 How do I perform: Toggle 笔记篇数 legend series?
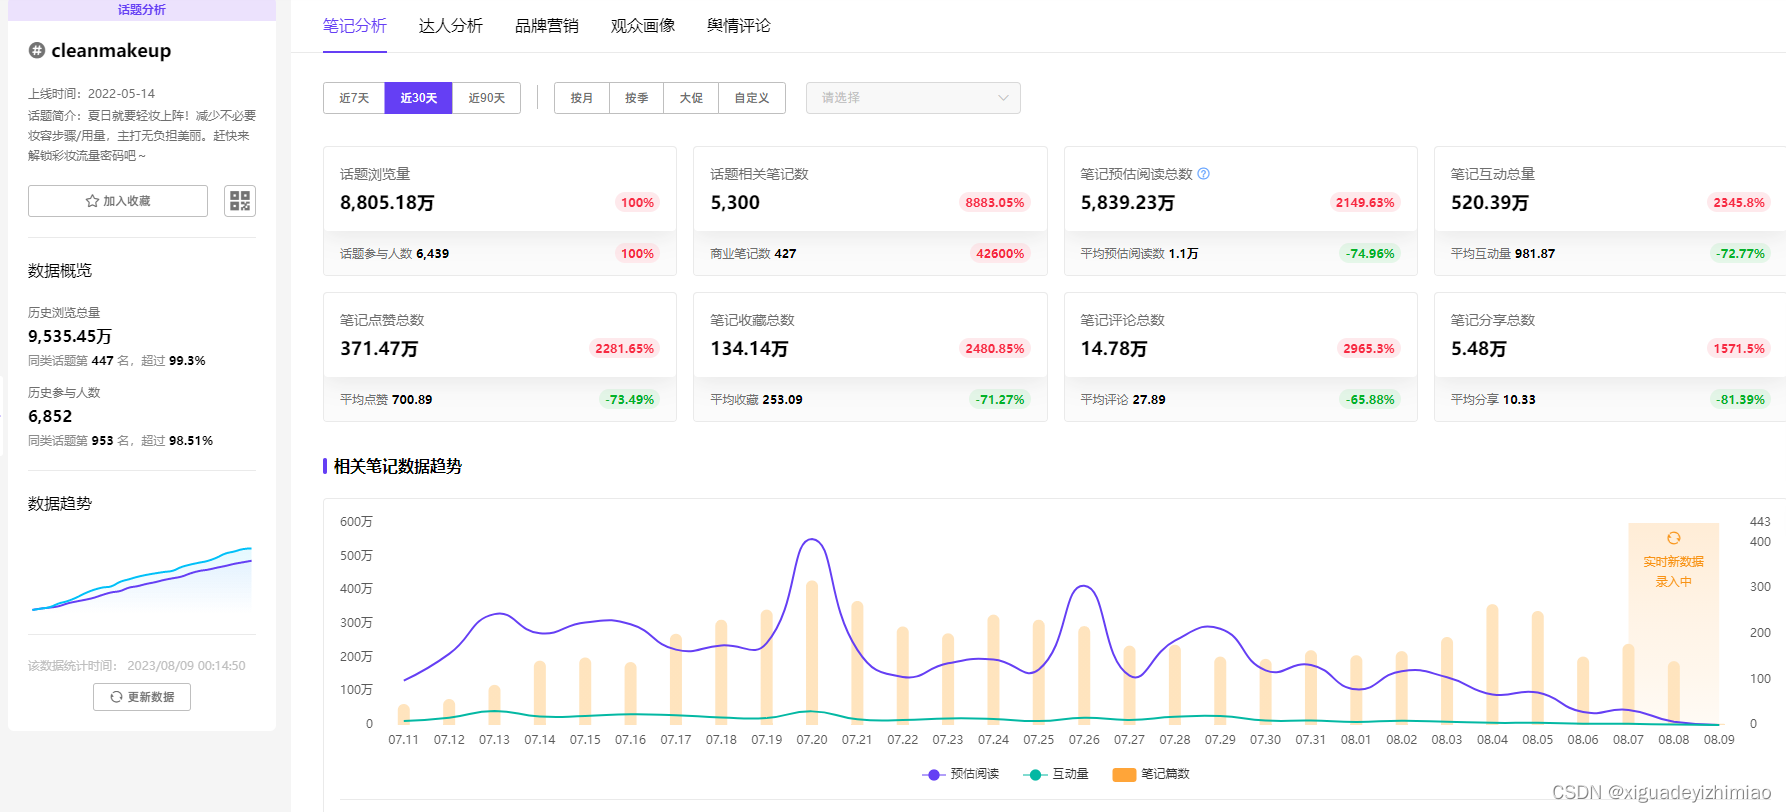click(x=1151, y=774)
